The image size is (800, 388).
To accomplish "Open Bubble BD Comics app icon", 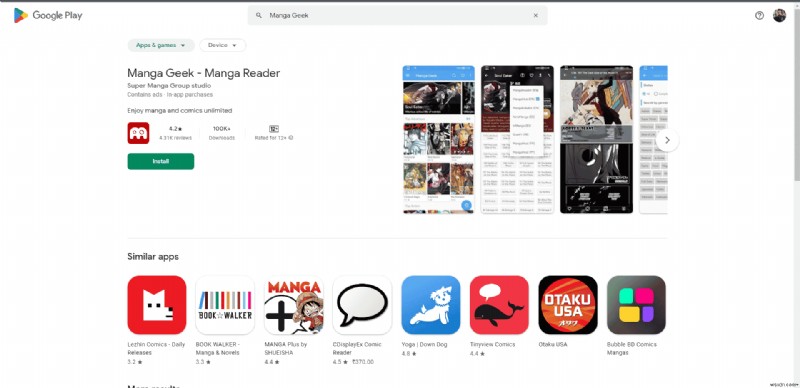I will [x=636, y=305].
